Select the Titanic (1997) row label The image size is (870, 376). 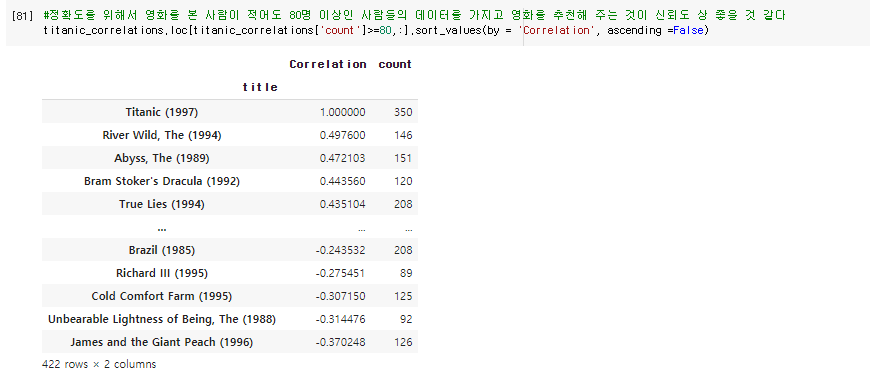pos(161,112)
